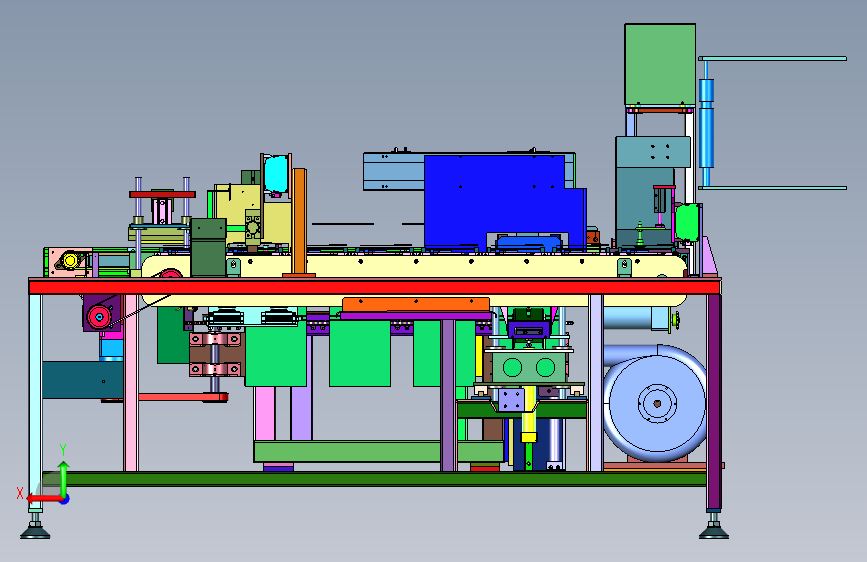This screenshot has width=867, height=562.
Task: Select the green hopper box at top right
Action: tap(660, 64)
